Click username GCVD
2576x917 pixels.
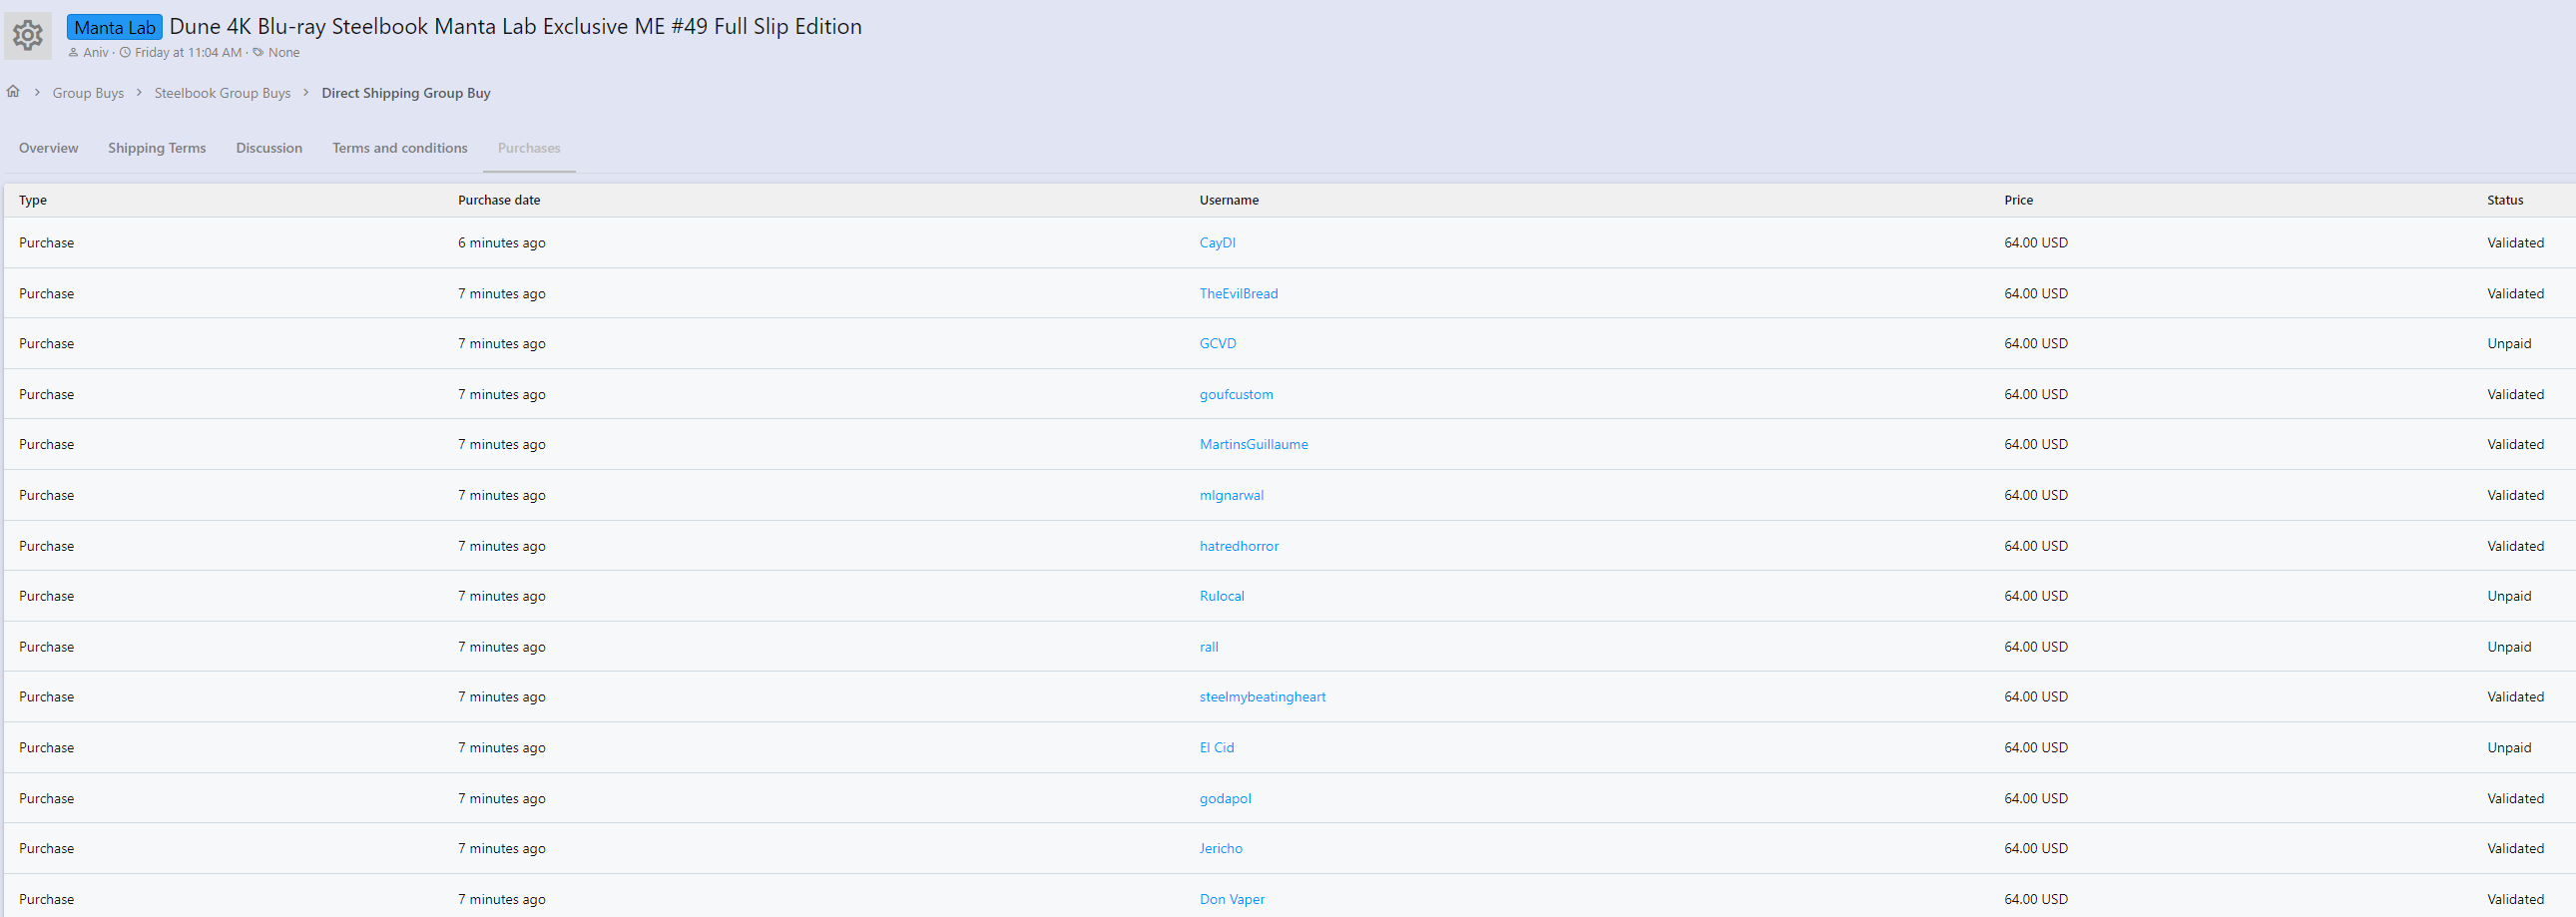pyautogui.click(x=1218, y=344)
